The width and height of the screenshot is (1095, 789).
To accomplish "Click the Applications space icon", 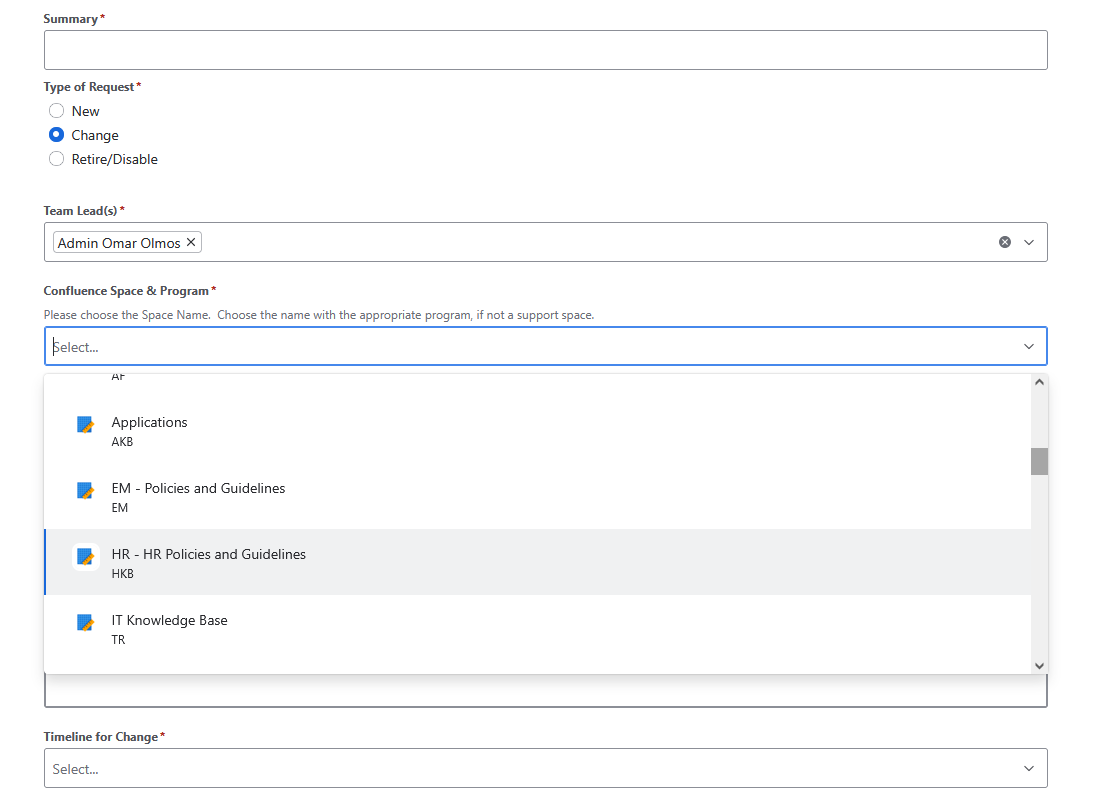I will (x=85, y=425).
